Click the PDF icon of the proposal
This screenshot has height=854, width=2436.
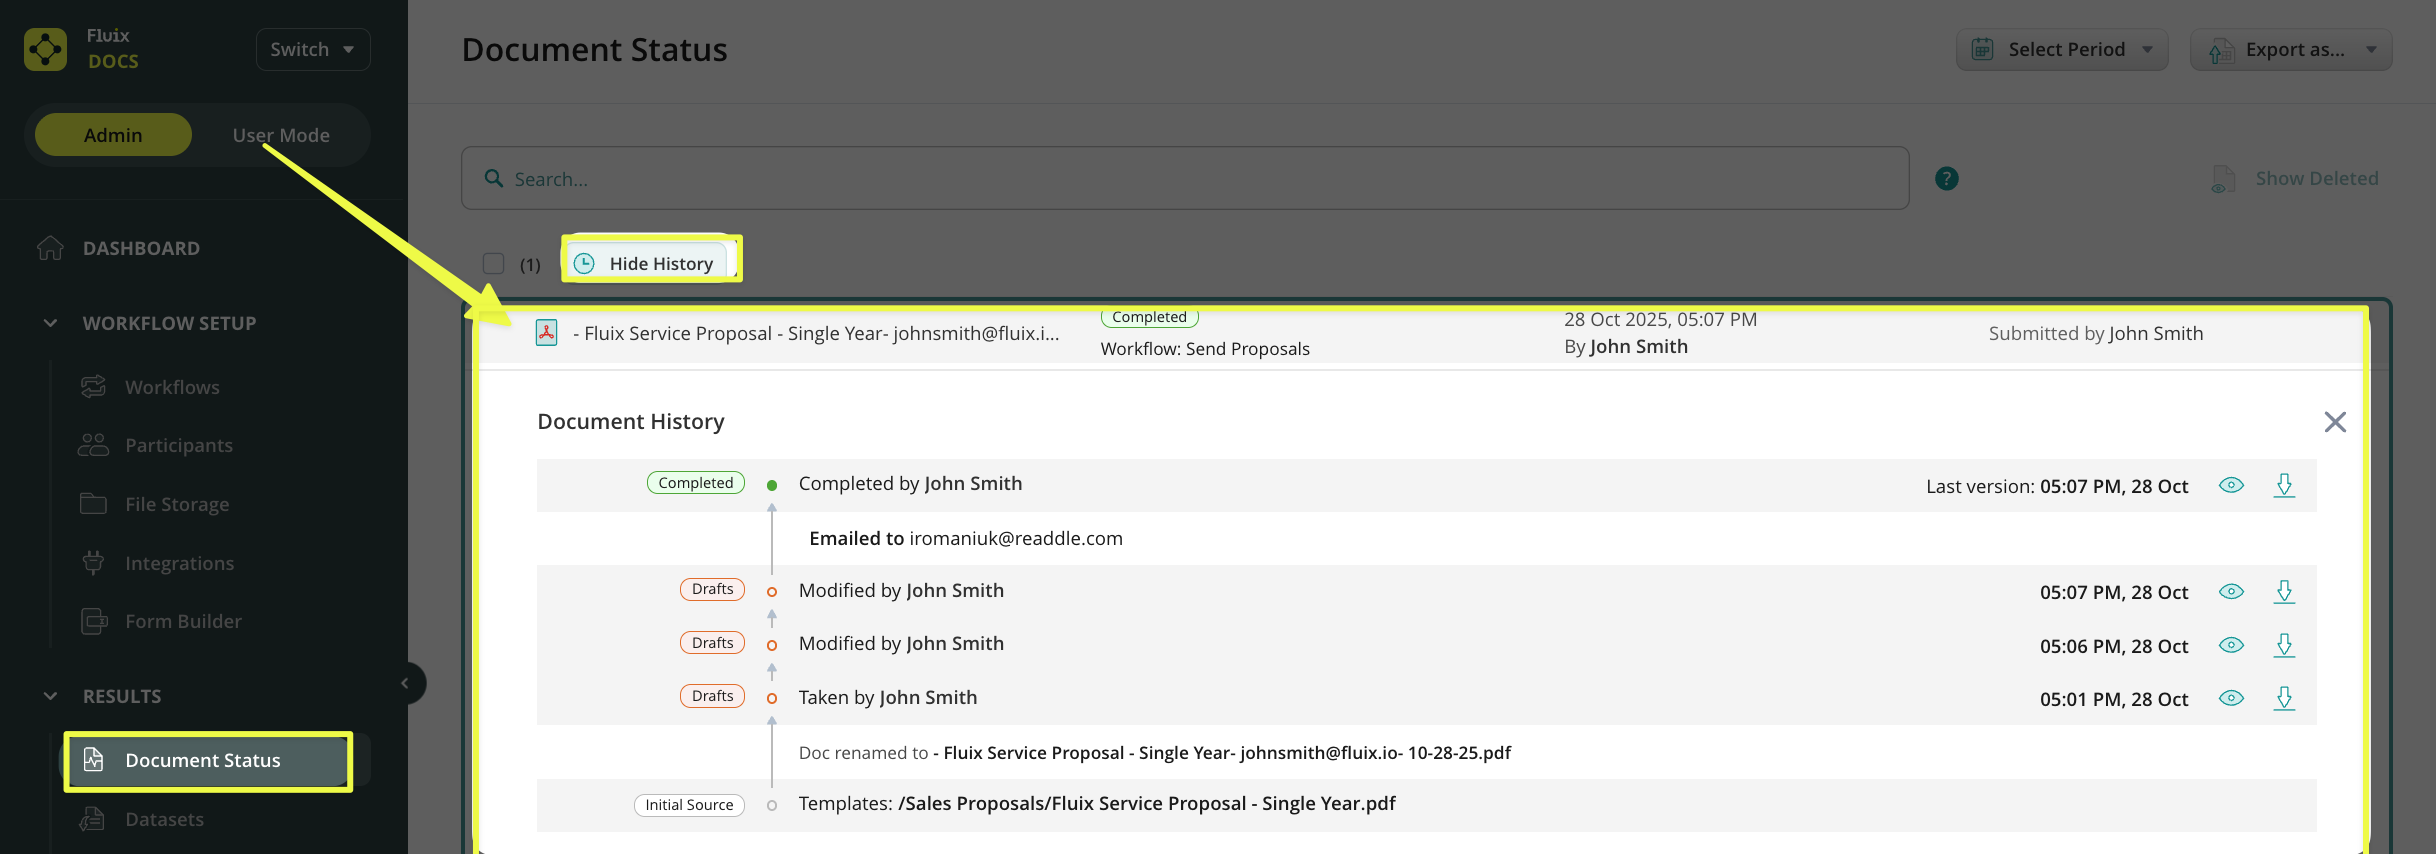tap(546, 333)
